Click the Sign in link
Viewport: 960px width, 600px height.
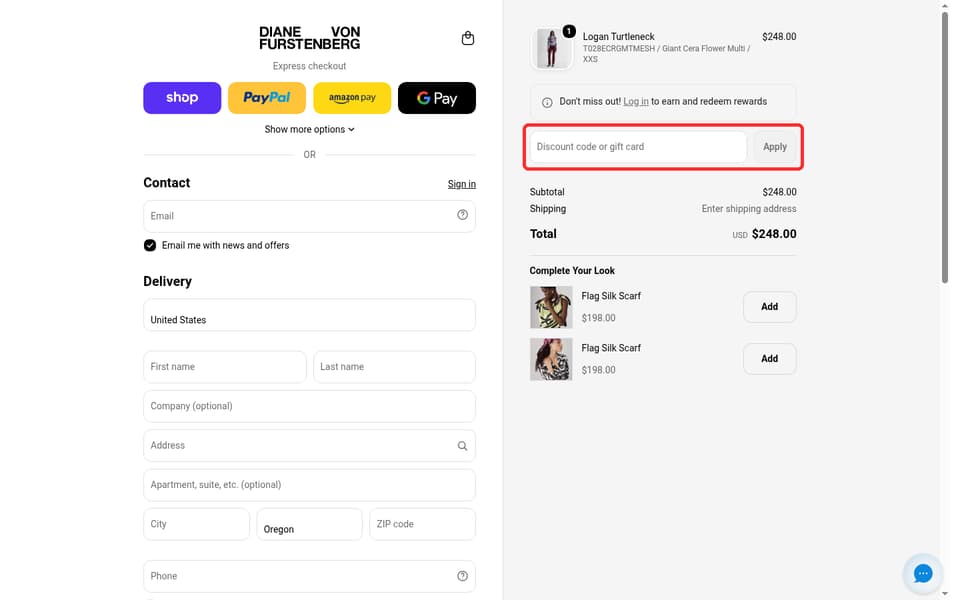[x=462, y=184]
